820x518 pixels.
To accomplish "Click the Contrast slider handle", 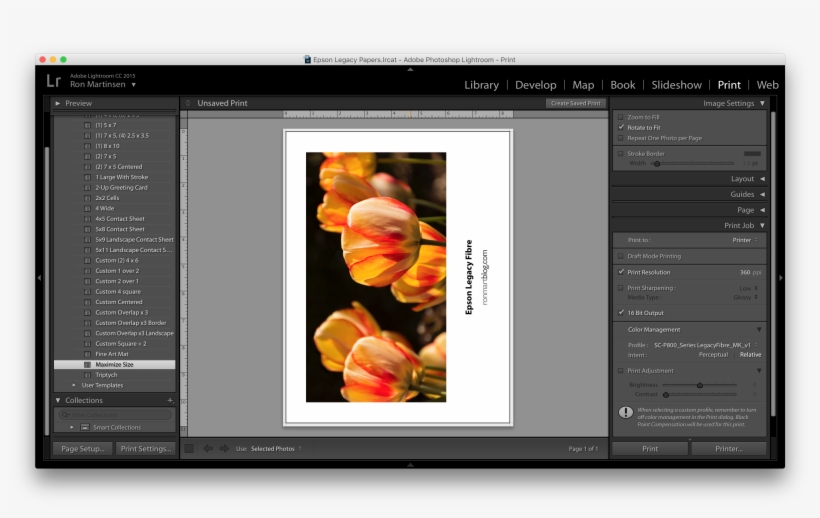I will coord(666,395).
